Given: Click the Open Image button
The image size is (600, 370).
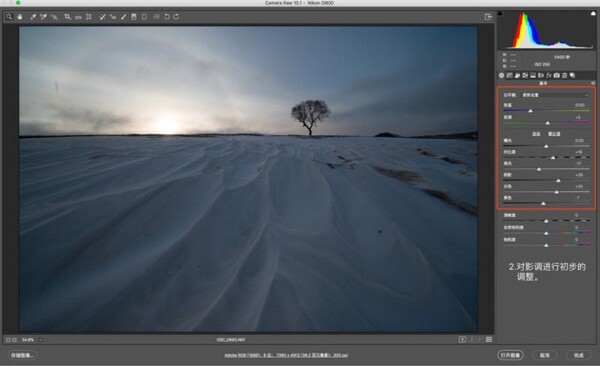Looking at the screenshot, I should pos(510,355).
